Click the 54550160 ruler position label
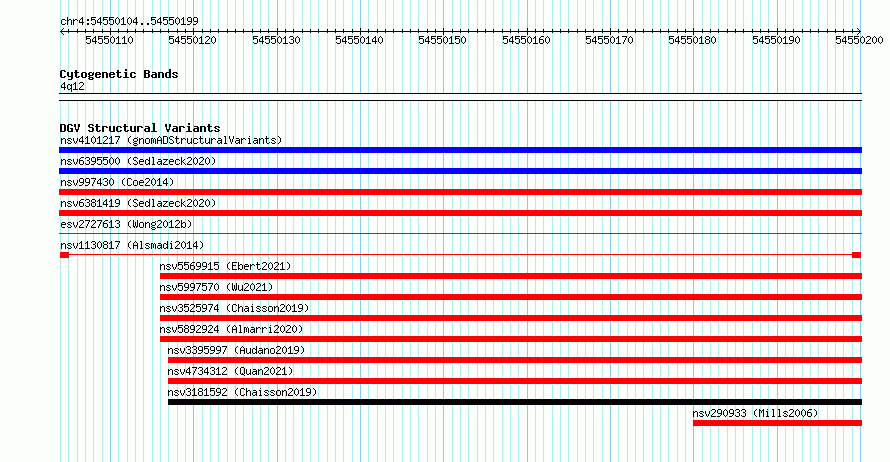Screen dimensions: 890x462 (x=526, y=40)
